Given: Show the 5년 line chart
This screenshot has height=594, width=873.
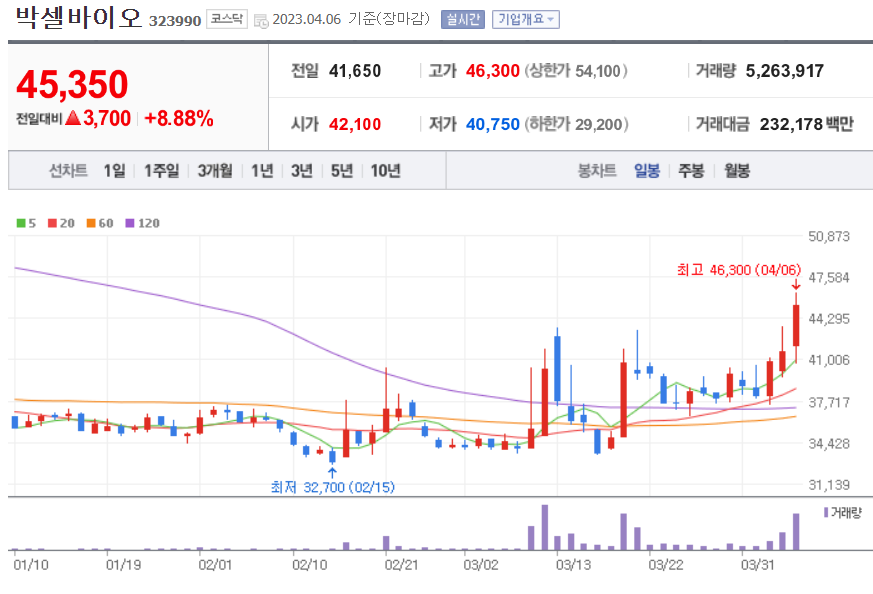Looking at the screenshot, I should pyautogui.click(x=342, y=170).
